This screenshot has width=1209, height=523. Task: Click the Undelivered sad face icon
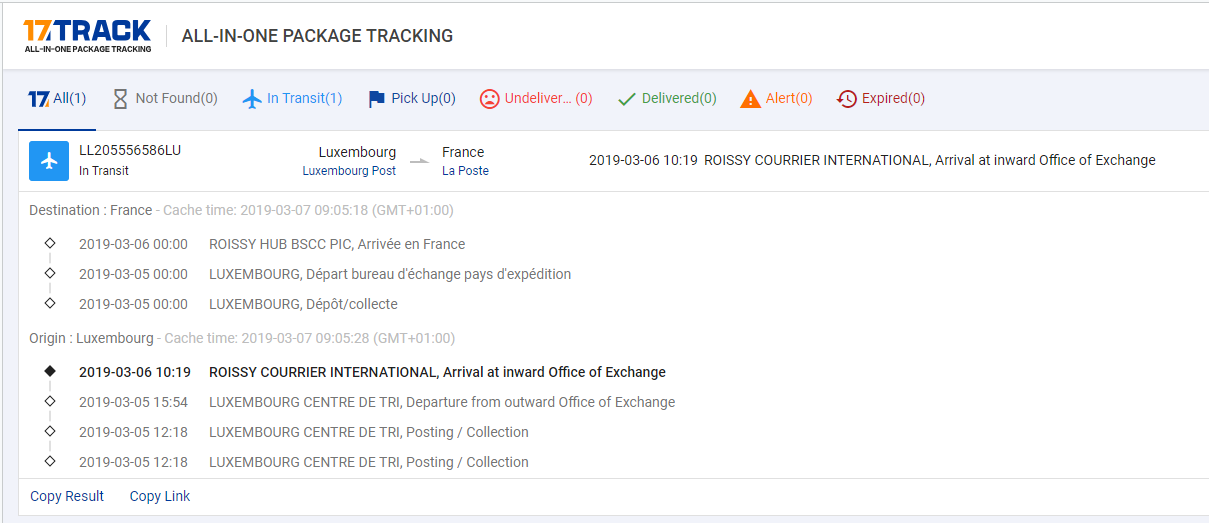(489, 99)
